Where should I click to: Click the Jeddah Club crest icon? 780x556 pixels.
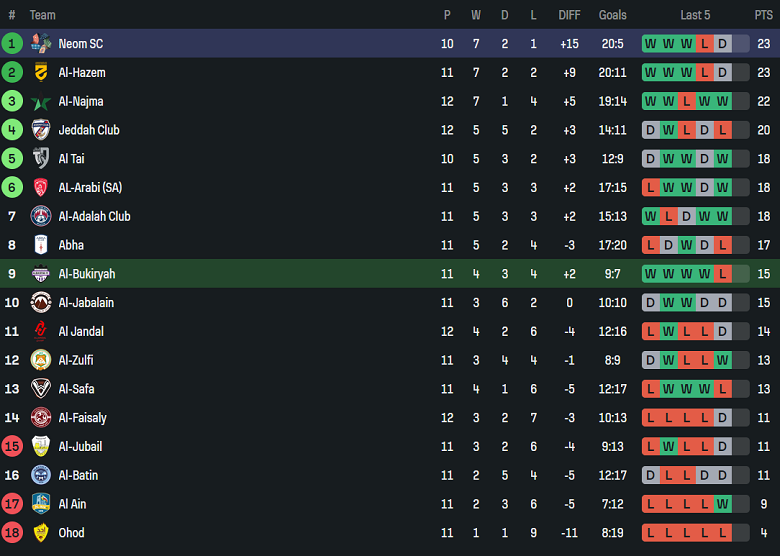(41, 130)
